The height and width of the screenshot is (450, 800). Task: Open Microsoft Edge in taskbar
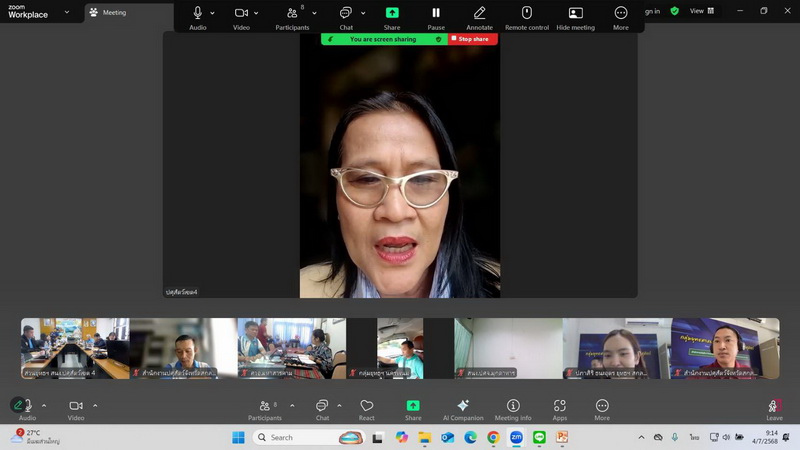pos(470,437)
